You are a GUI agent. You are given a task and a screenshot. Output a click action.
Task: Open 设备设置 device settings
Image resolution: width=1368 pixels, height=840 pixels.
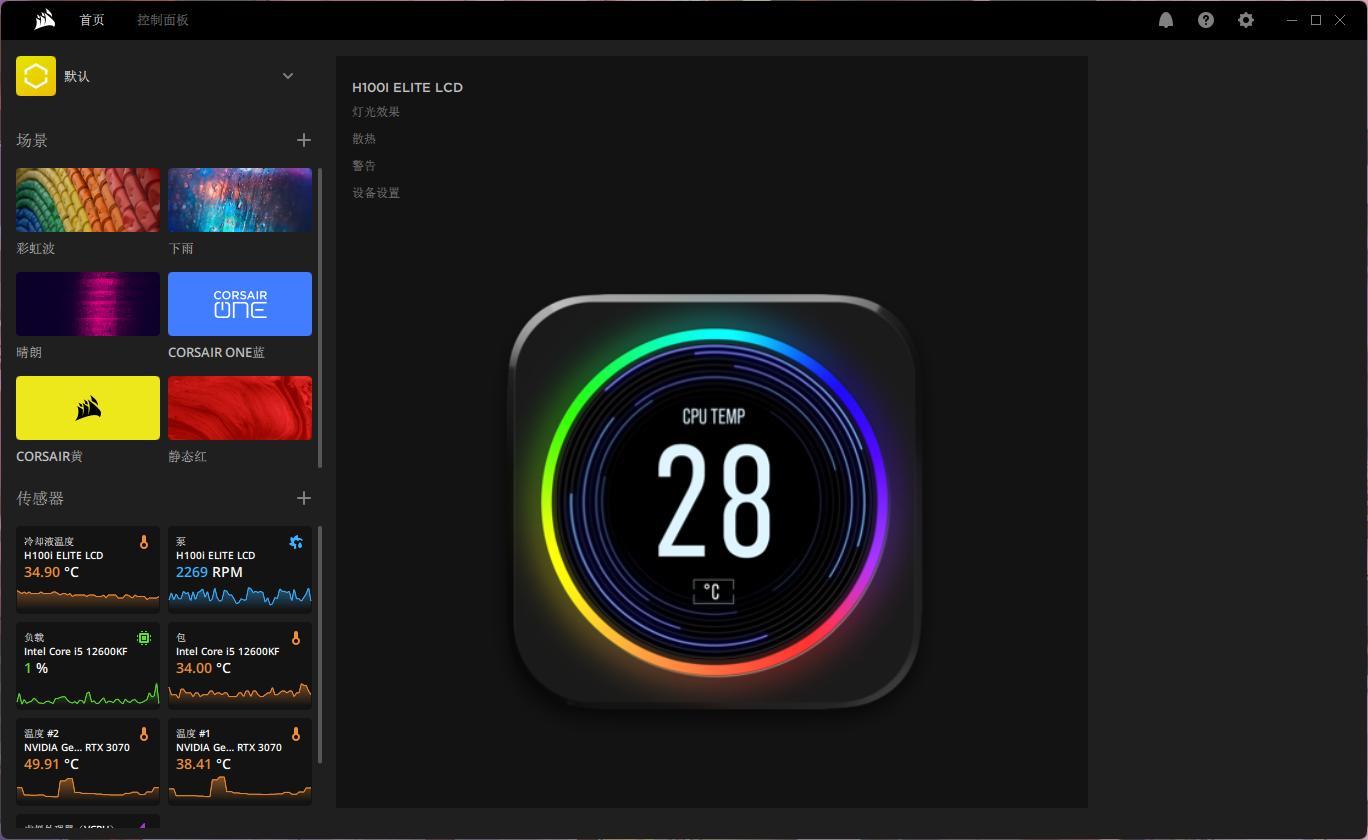[x=376, y=193]
